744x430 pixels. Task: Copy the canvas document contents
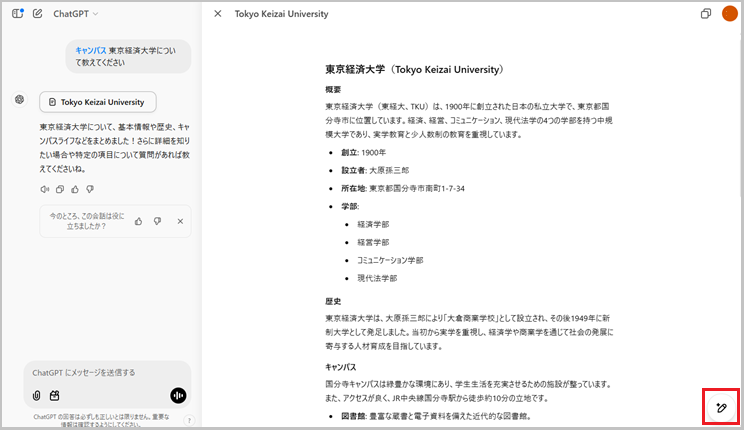tap(706, 14)
